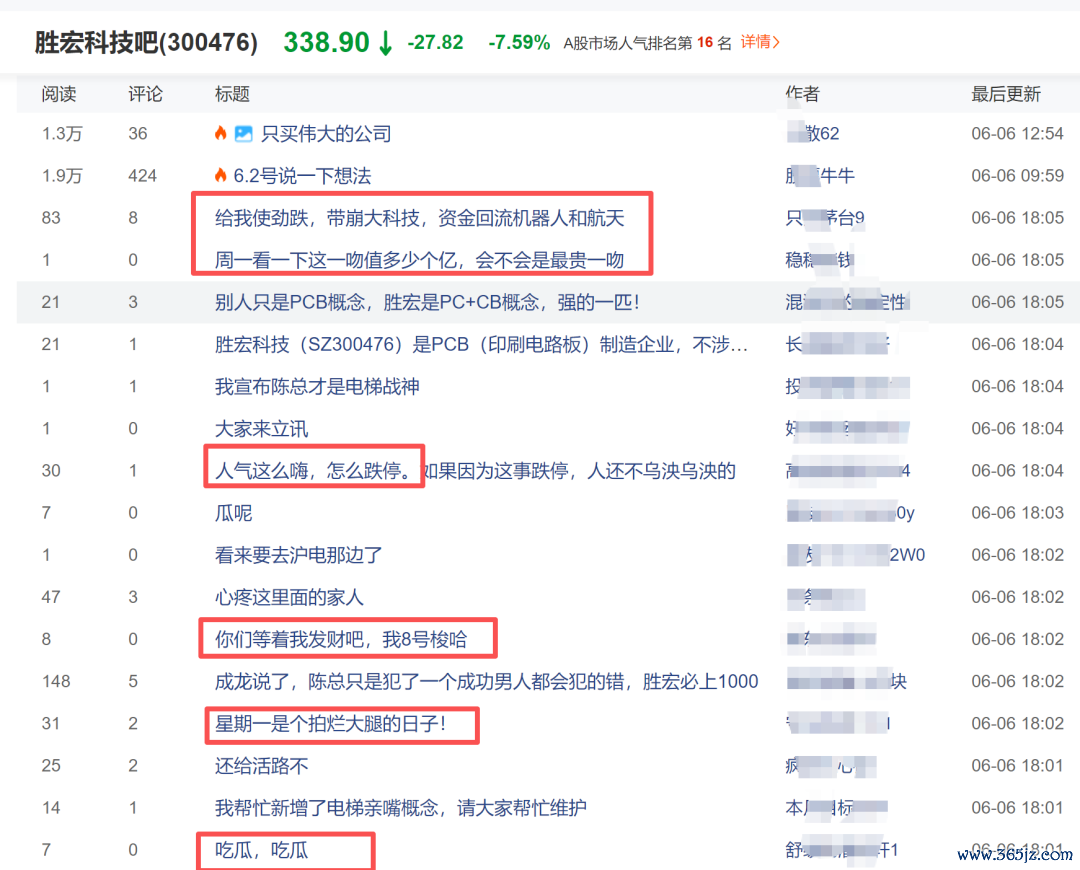Open post 胜宏科技（SZ300476）是PCB
1080x870 pixels.
pos(481,344)
